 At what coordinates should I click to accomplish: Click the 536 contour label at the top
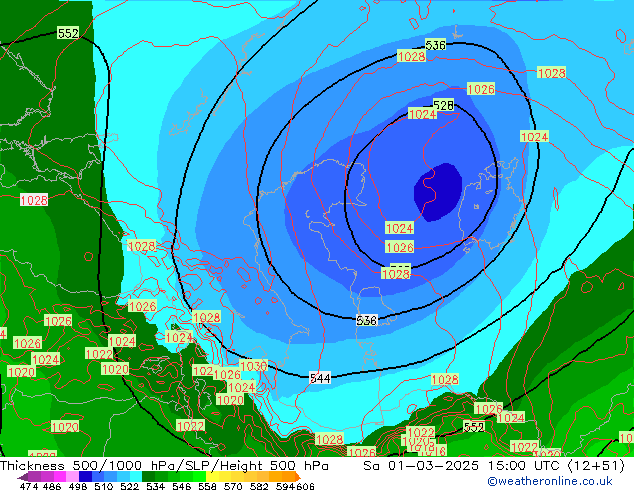coord(435,45)
